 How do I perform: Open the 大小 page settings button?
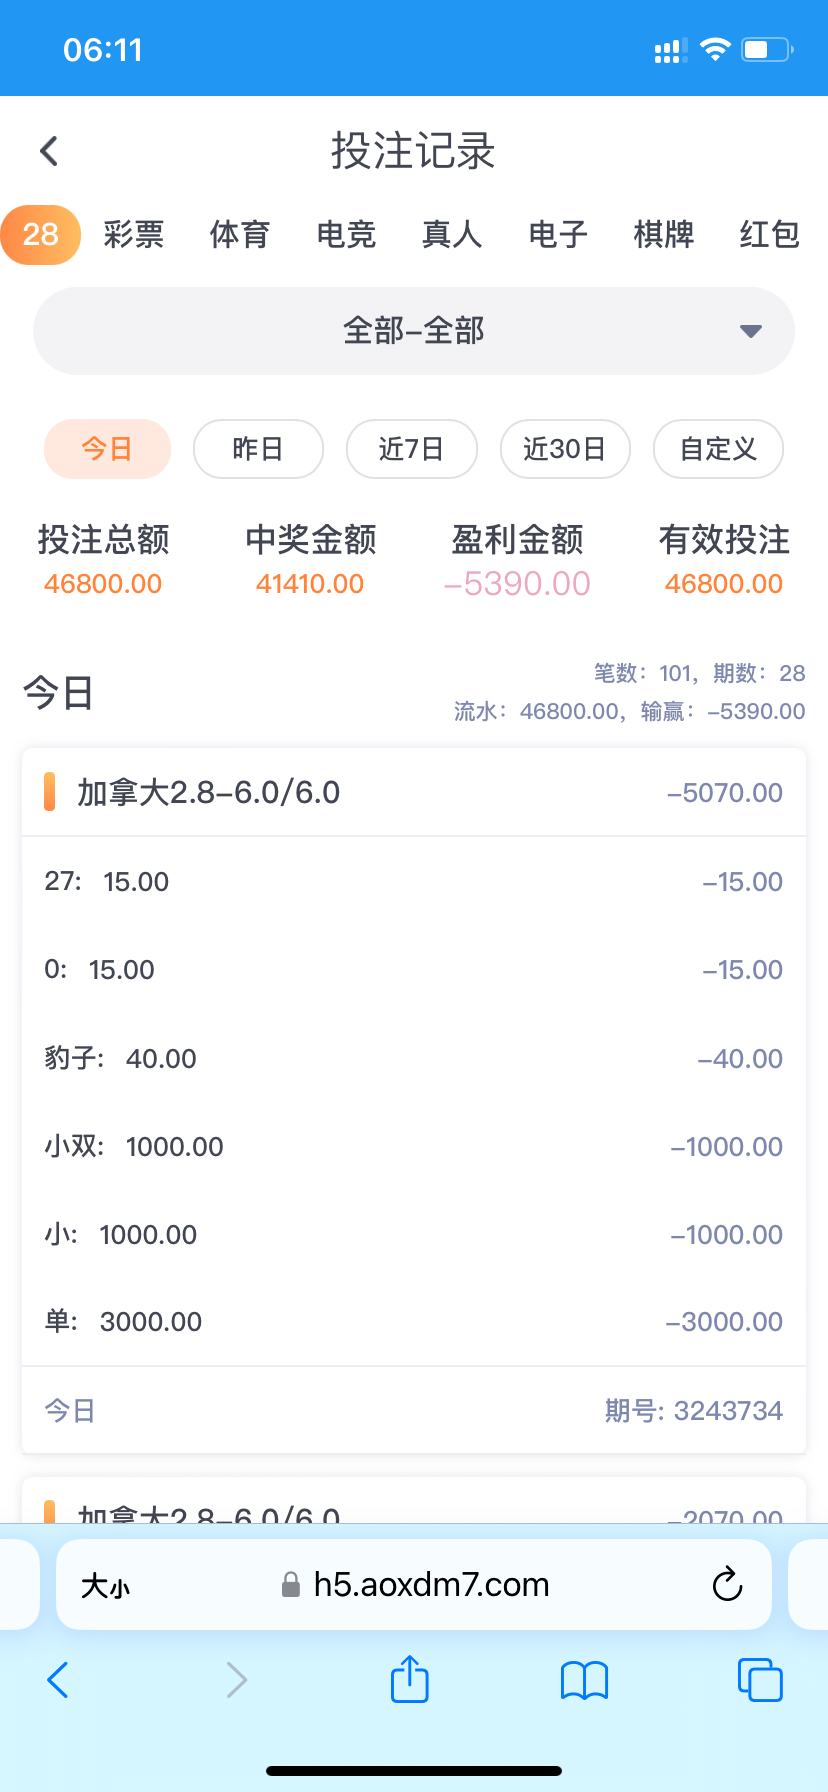click(x=105, y=1585)
